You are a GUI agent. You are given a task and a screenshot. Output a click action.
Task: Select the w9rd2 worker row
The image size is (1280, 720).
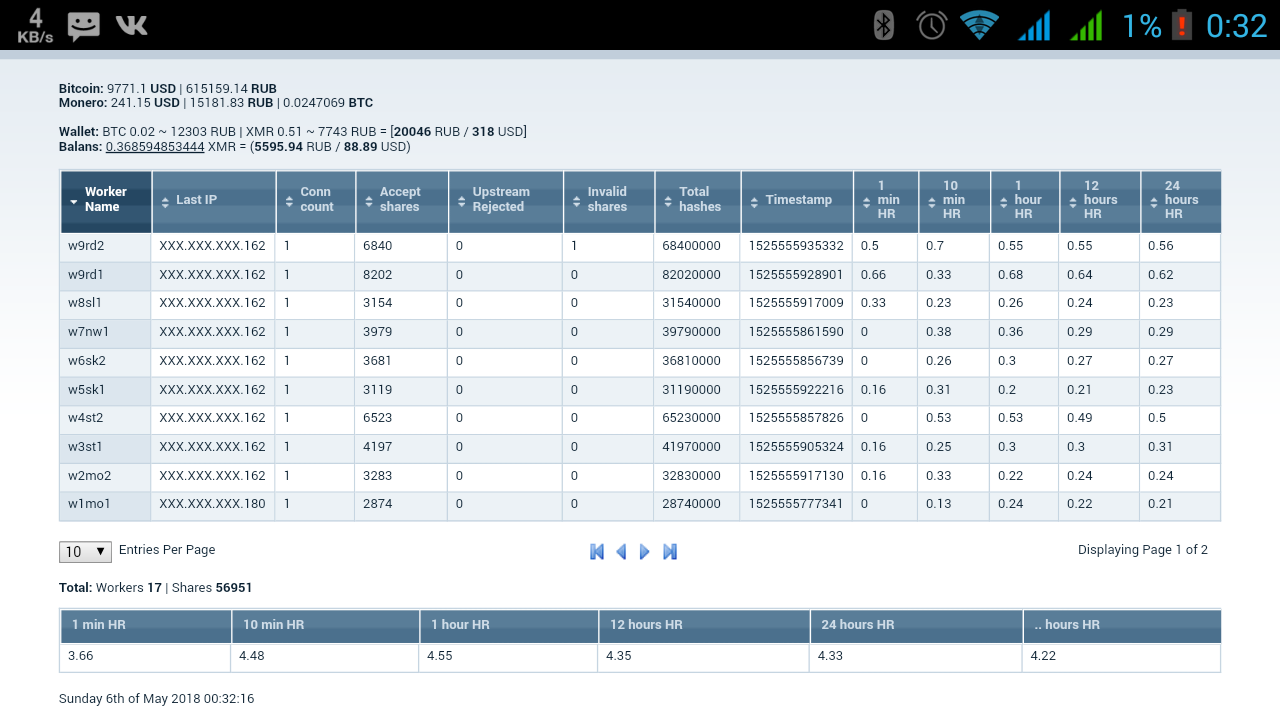[x=104, y=246]
